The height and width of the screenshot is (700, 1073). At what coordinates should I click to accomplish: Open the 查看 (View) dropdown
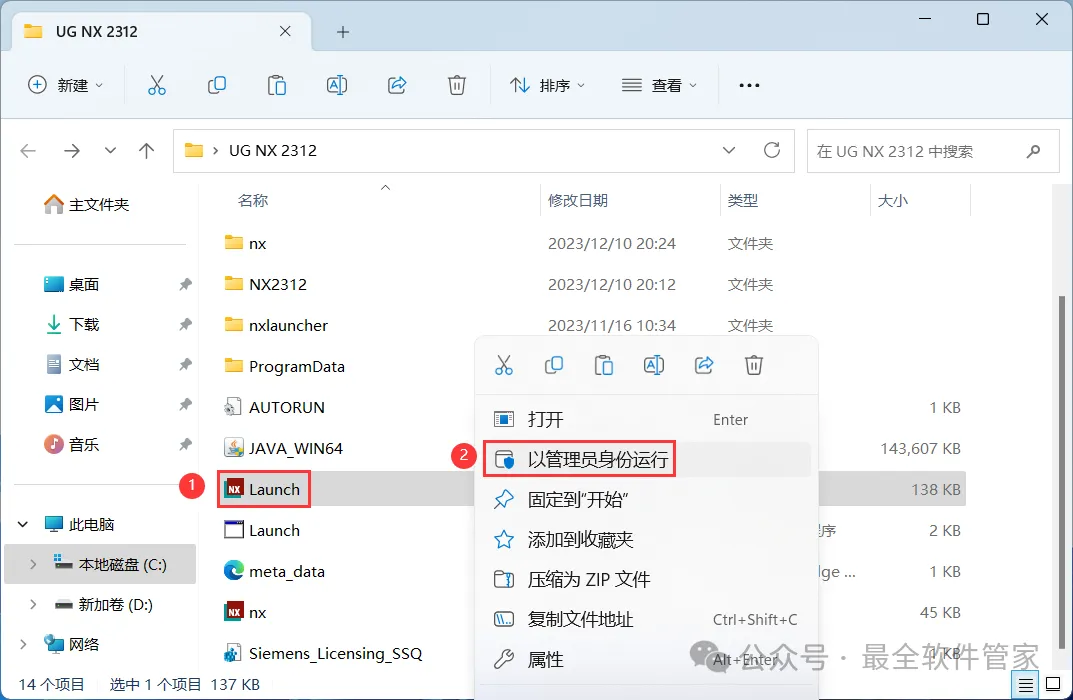point(660,85)
